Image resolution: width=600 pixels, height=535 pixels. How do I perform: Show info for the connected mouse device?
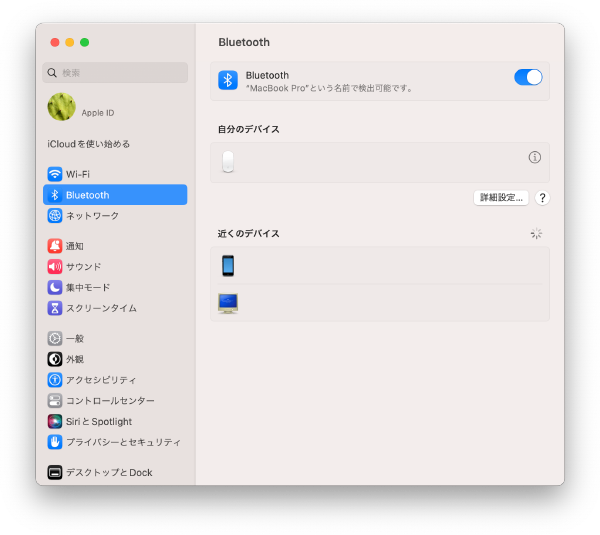click(535, 157)
